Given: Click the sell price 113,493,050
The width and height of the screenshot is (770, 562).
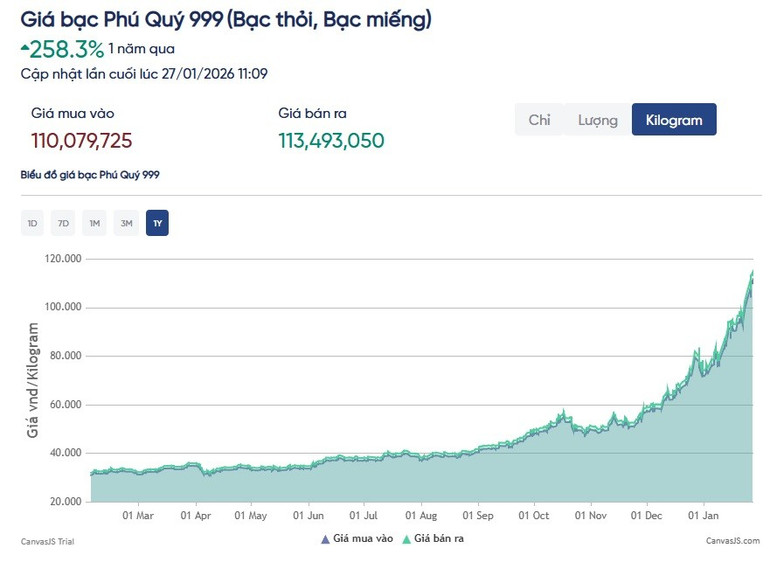Looking at the screenshot, I should click(x=331, y=141).
